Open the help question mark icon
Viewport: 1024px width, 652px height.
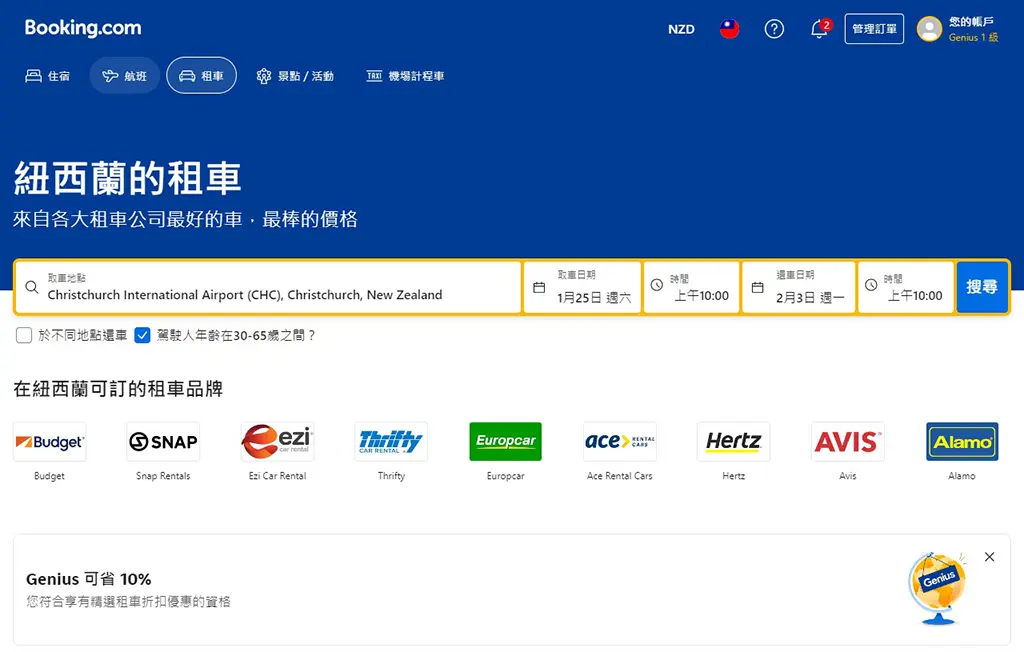tap(774, 29)
